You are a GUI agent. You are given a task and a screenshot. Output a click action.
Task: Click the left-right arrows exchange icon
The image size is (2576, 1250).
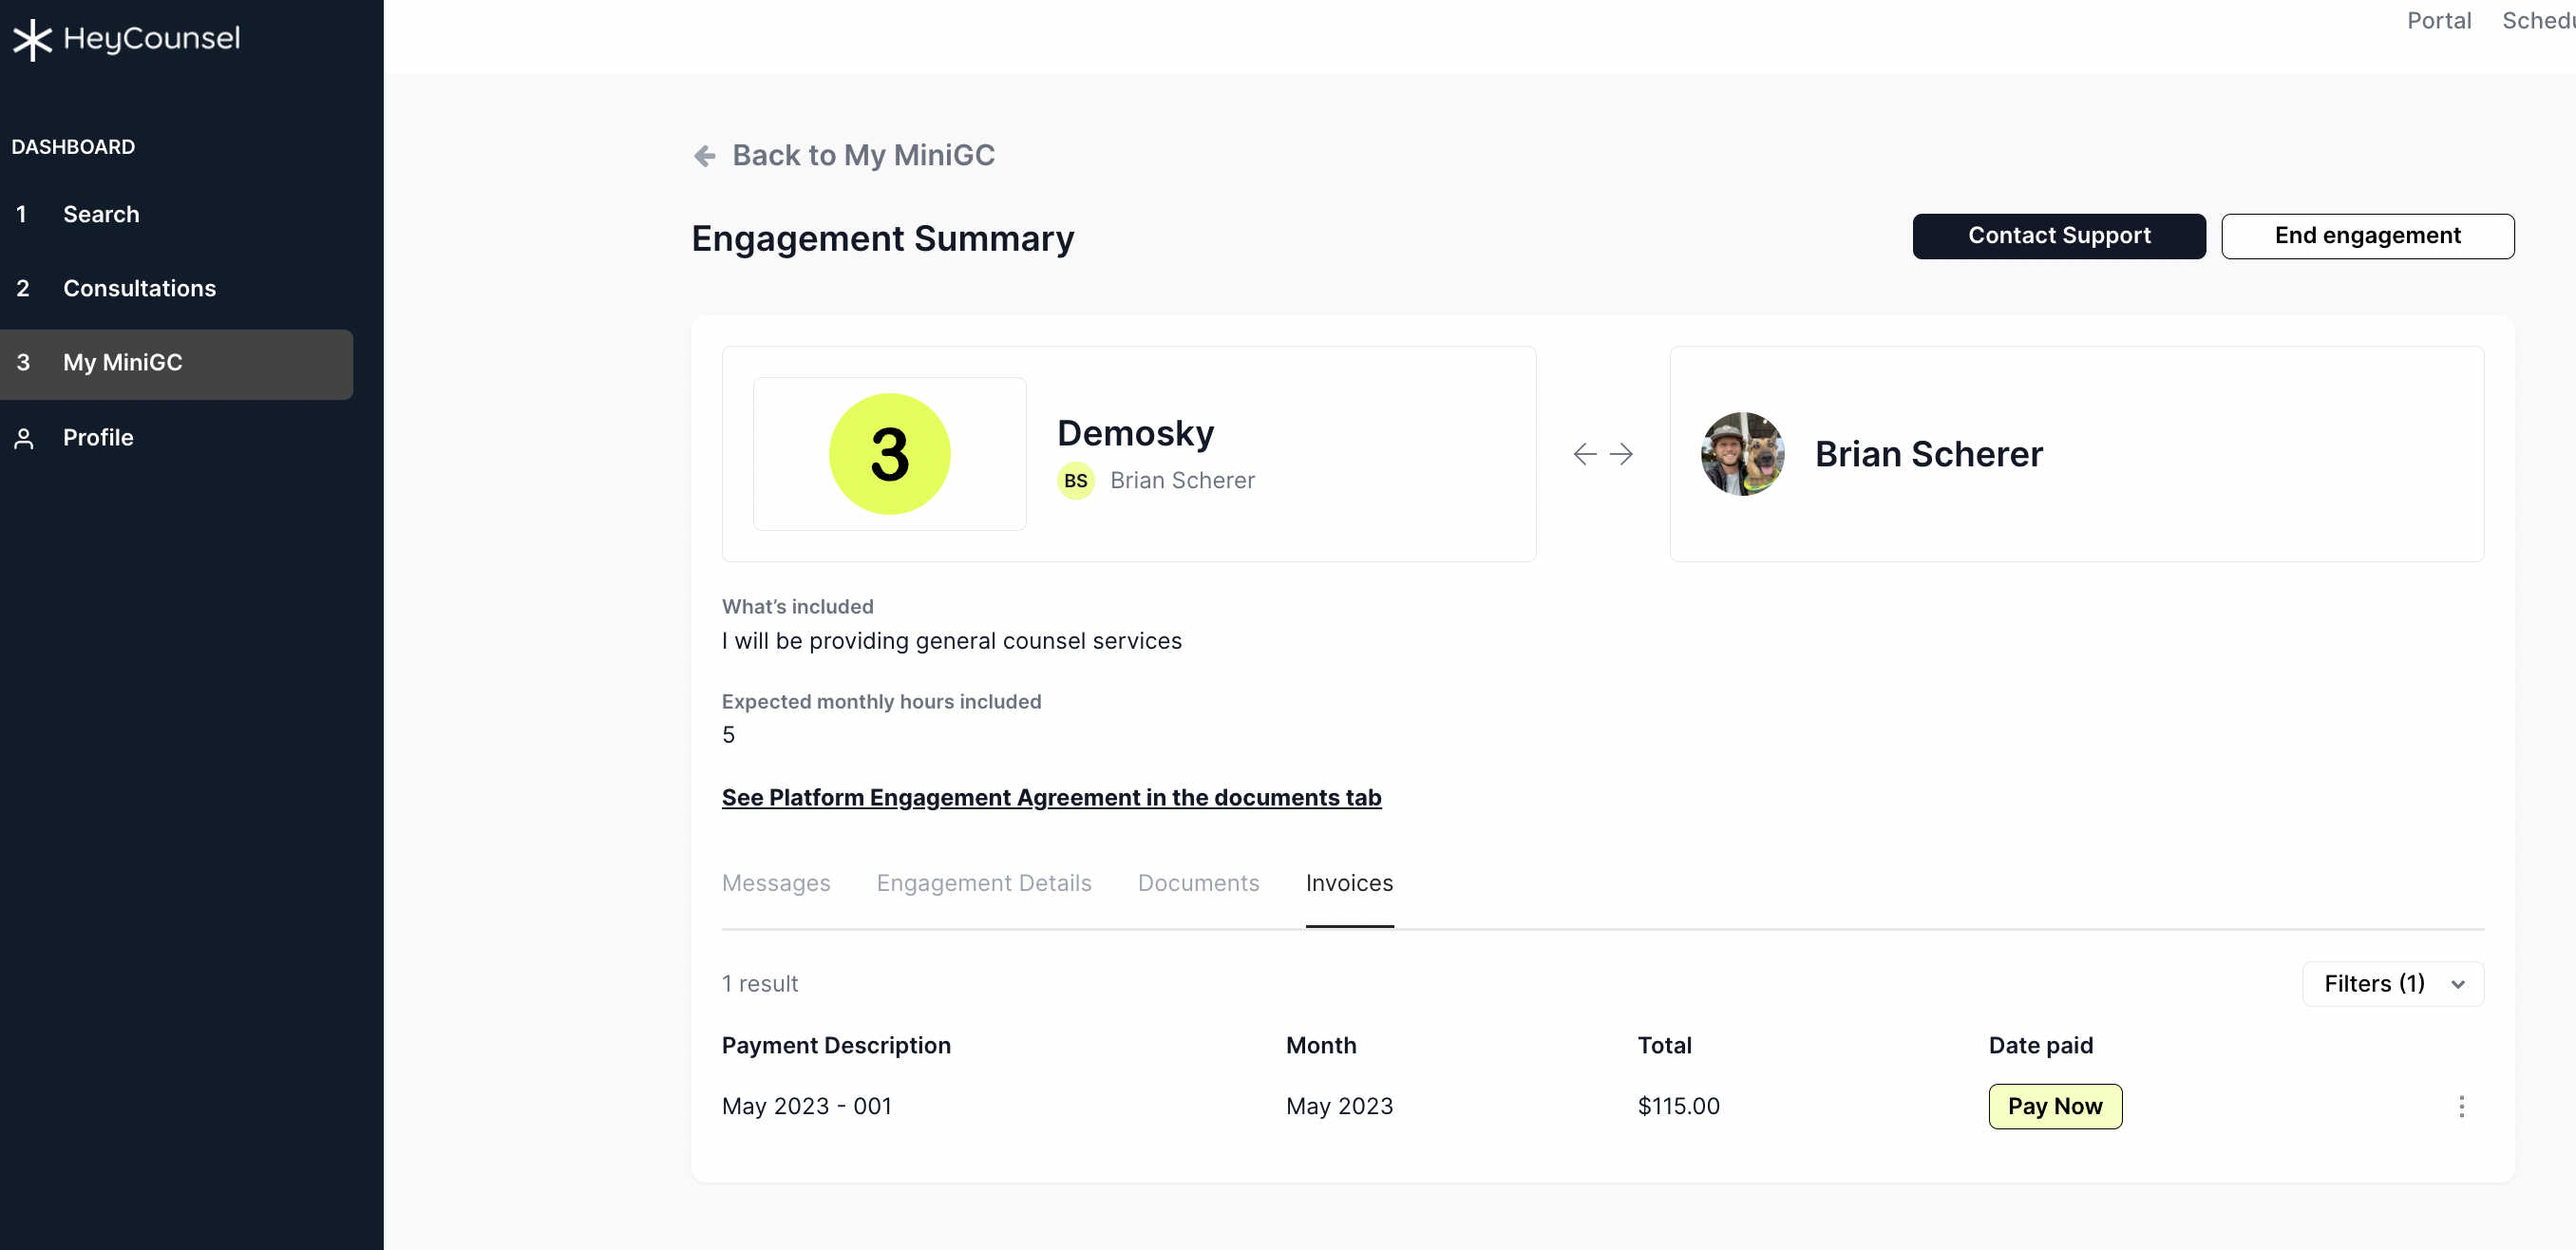(x=1602, y=454)
